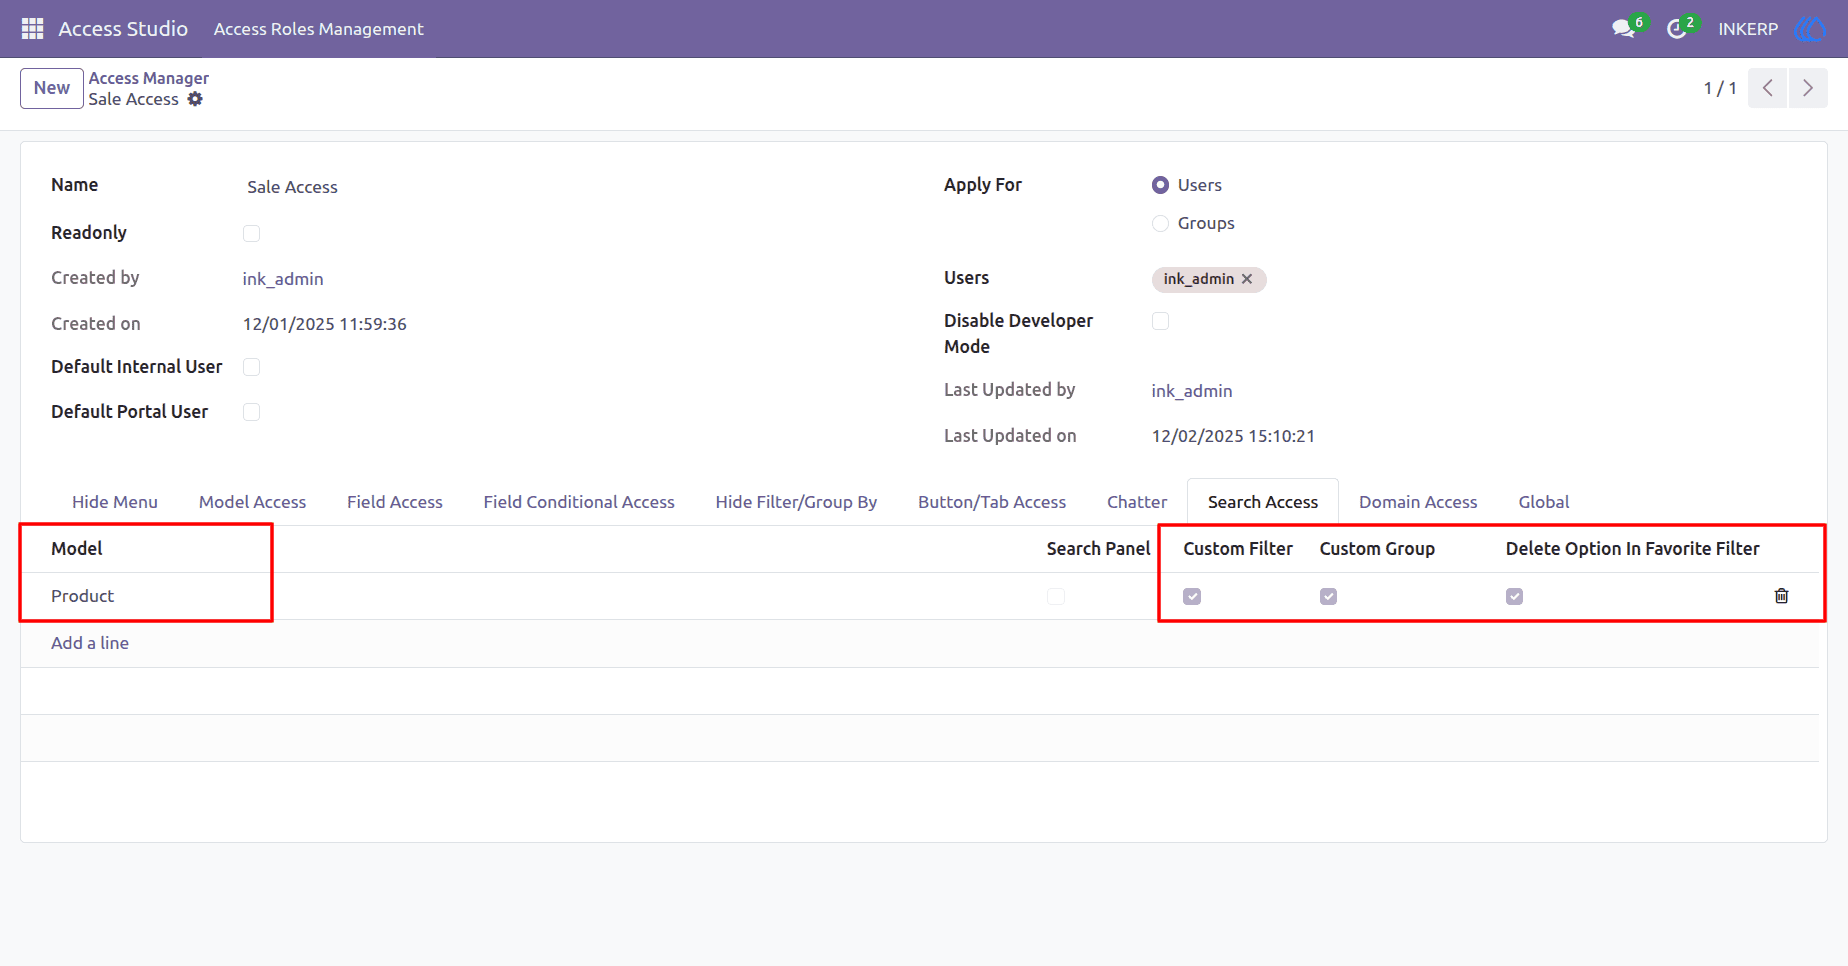
Task: Enable Disable Developer Mode checkbox
Action: (x=1160, y=321)
